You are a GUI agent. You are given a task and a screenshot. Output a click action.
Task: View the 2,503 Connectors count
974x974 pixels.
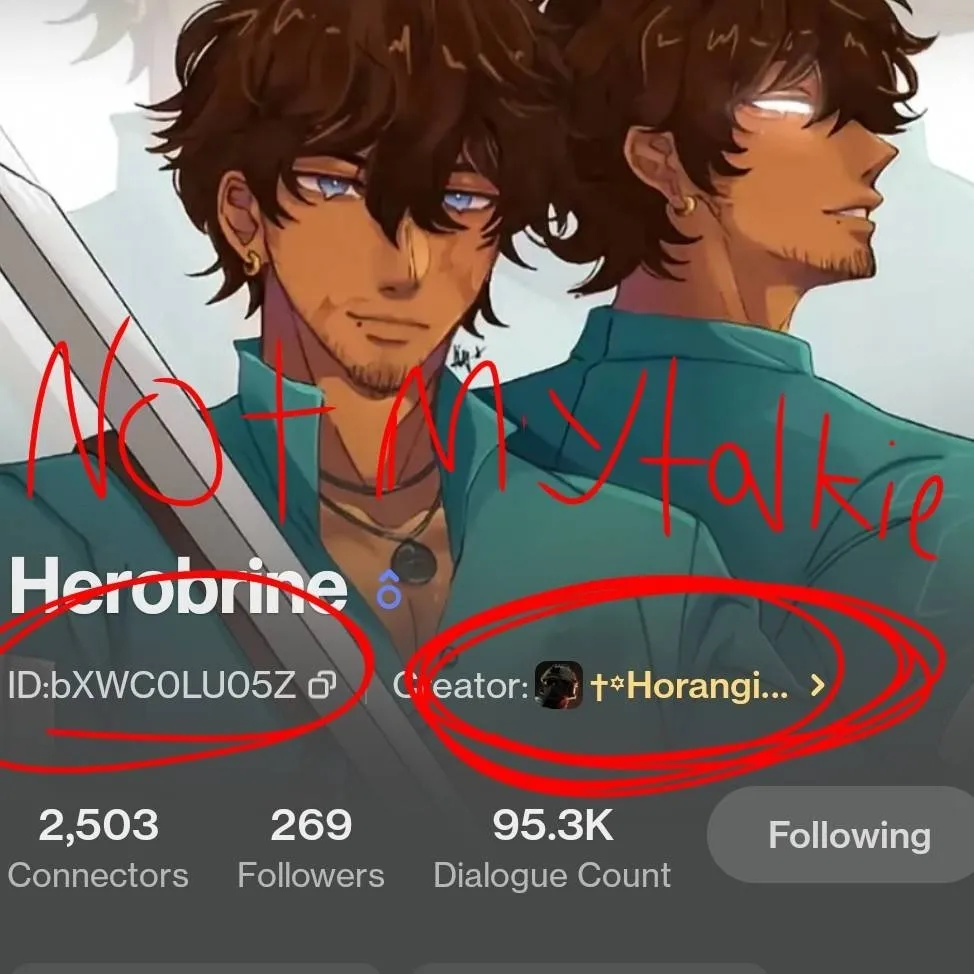click(x=98, y=825)
